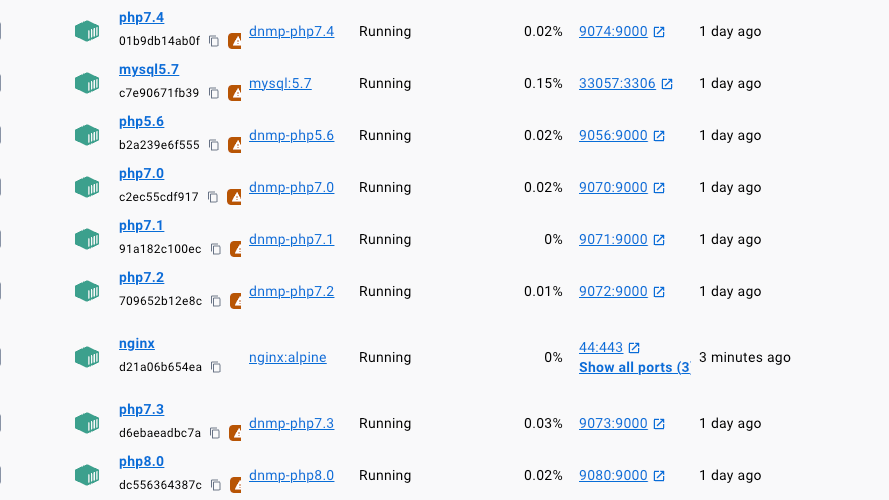Open port 9074:9000 external link icon
Image resolution: width=889 pixels, height=500 pixels.
(x=659, y=32)
